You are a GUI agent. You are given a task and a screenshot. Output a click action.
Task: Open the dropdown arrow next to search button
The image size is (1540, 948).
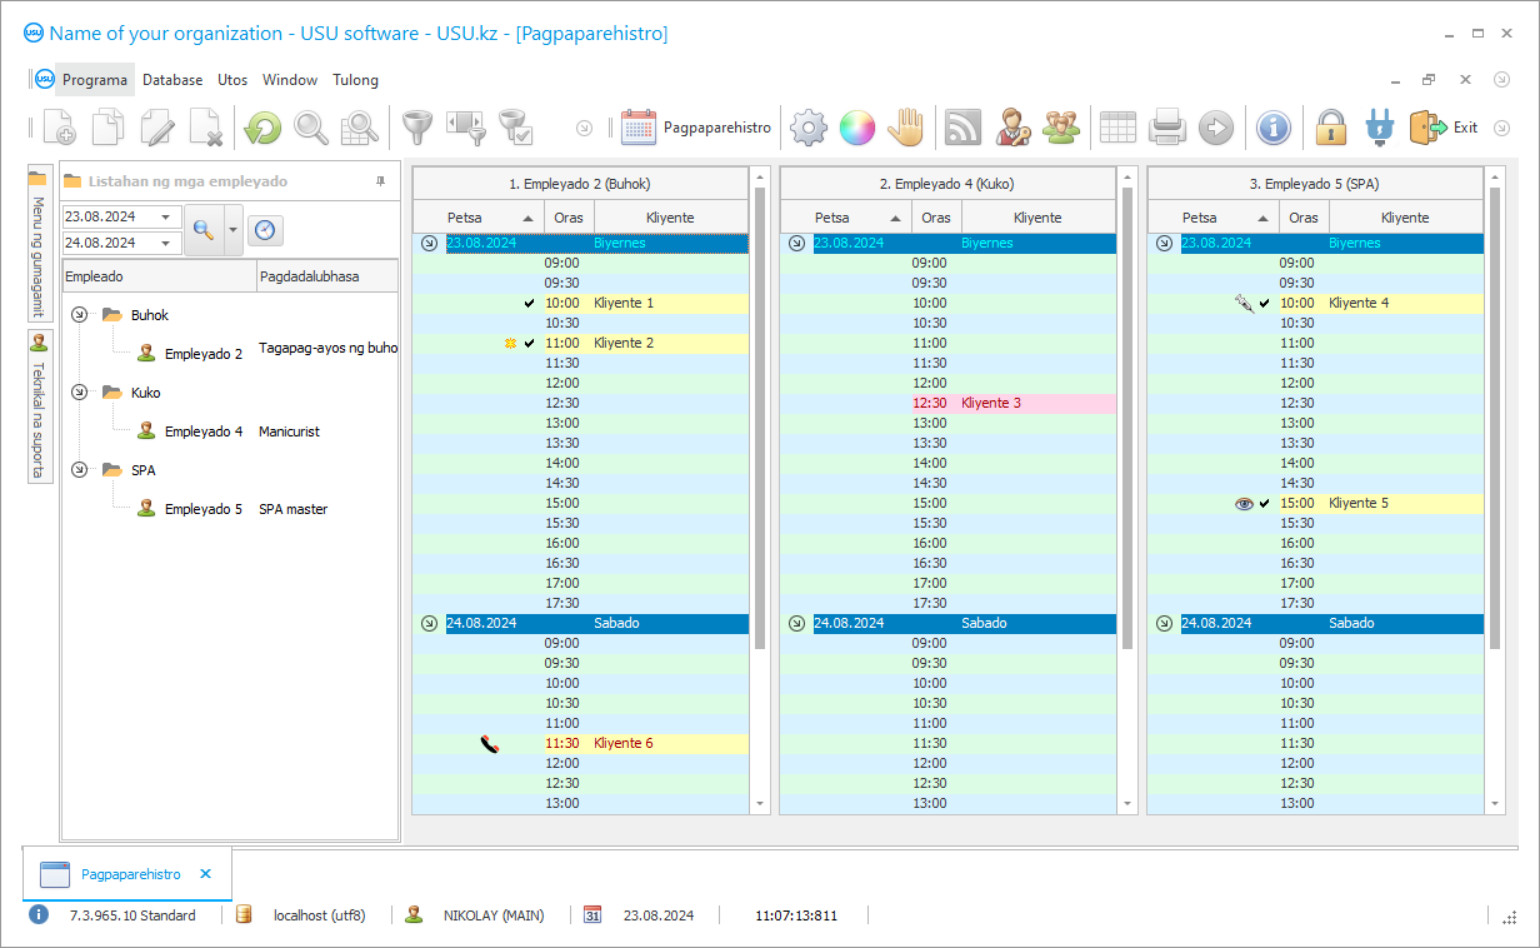tap(233, 230)
